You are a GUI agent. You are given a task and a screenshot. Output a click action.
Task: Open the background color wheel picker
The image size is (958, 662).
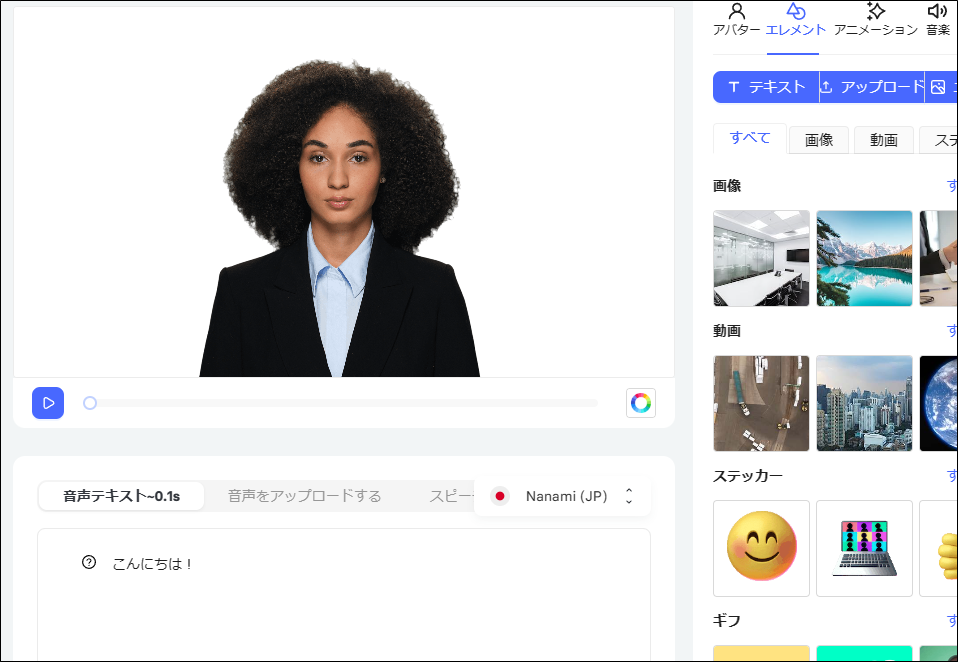pyautogui.click(x=641, y=403)
